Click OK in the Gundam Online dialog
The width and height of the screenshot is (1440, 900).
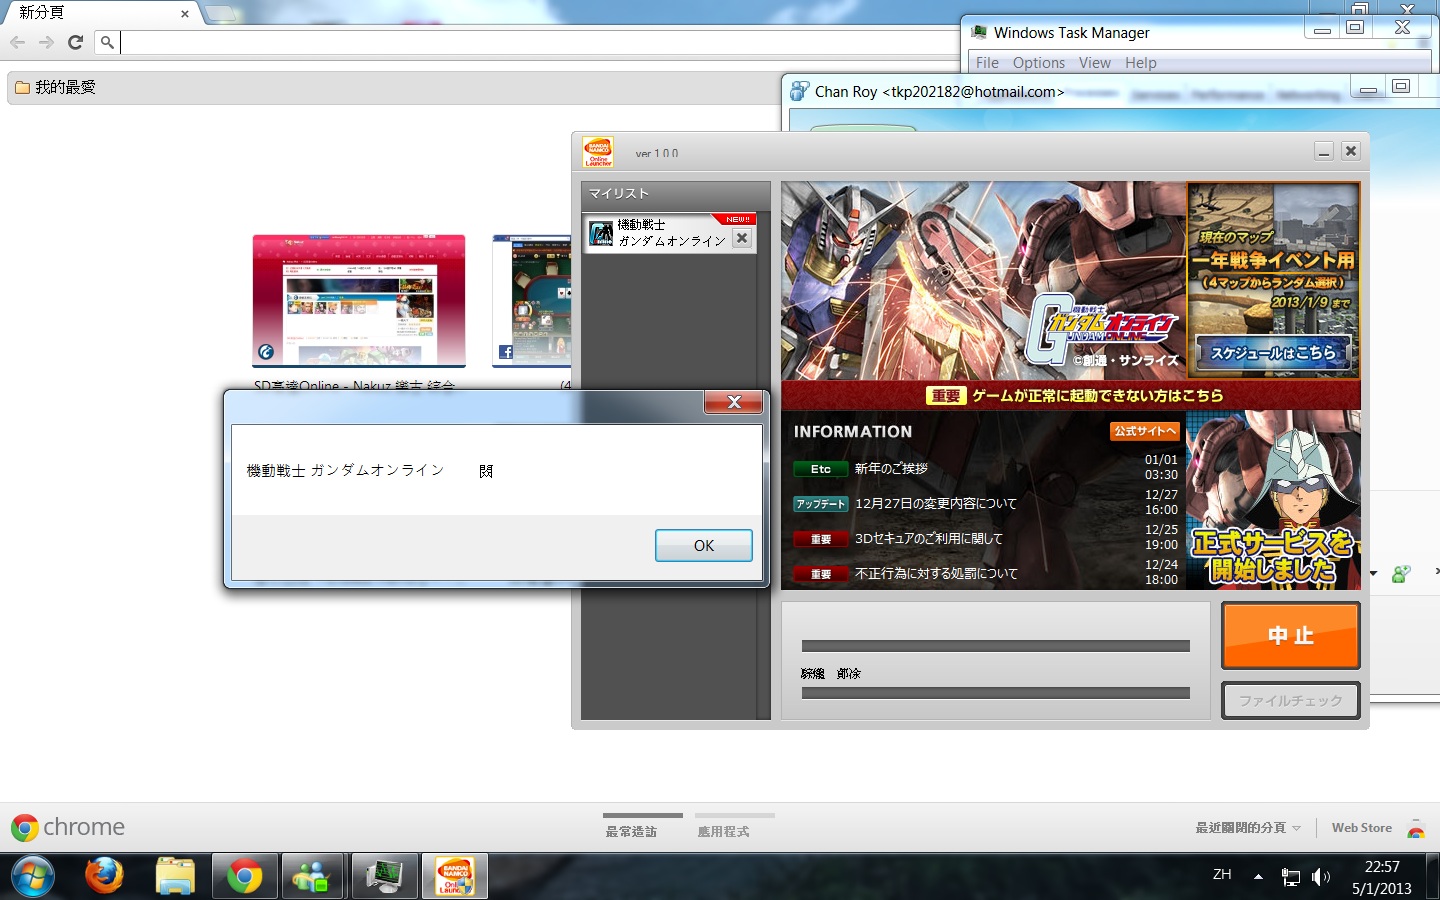pos(703,545)
